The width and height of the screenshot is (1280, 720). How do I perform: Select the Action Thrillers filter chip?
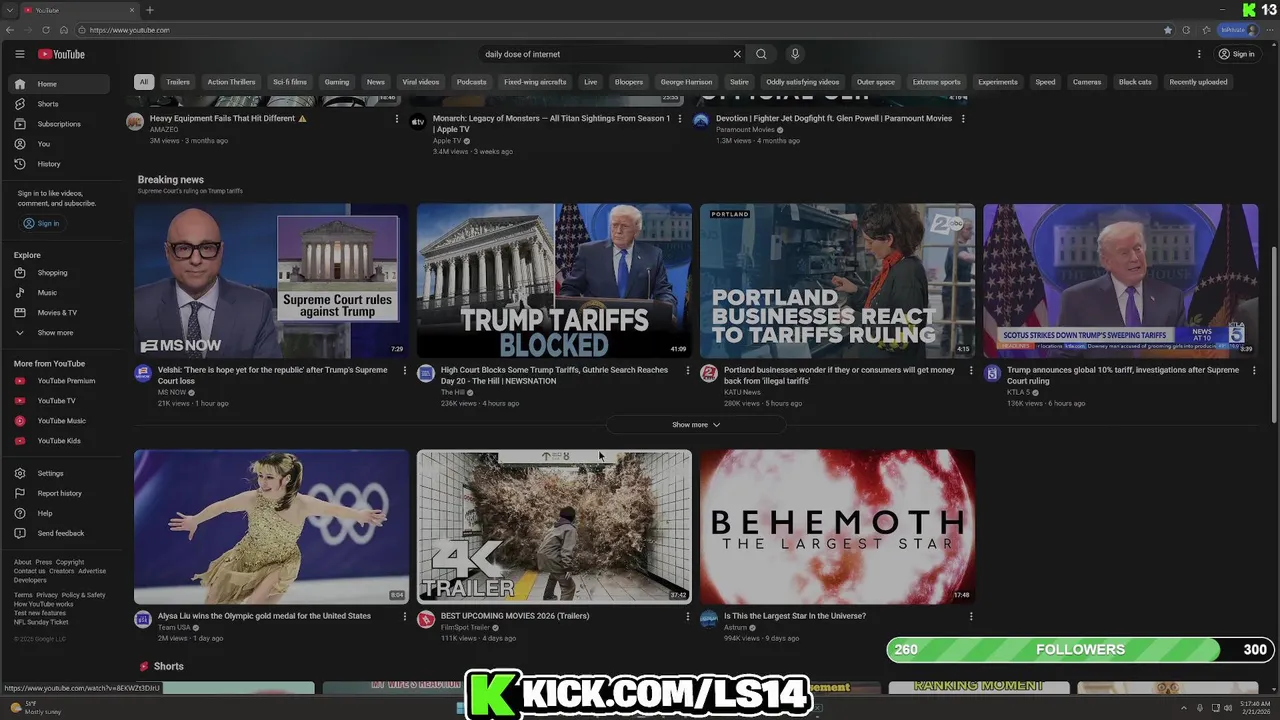coord(231,82)
